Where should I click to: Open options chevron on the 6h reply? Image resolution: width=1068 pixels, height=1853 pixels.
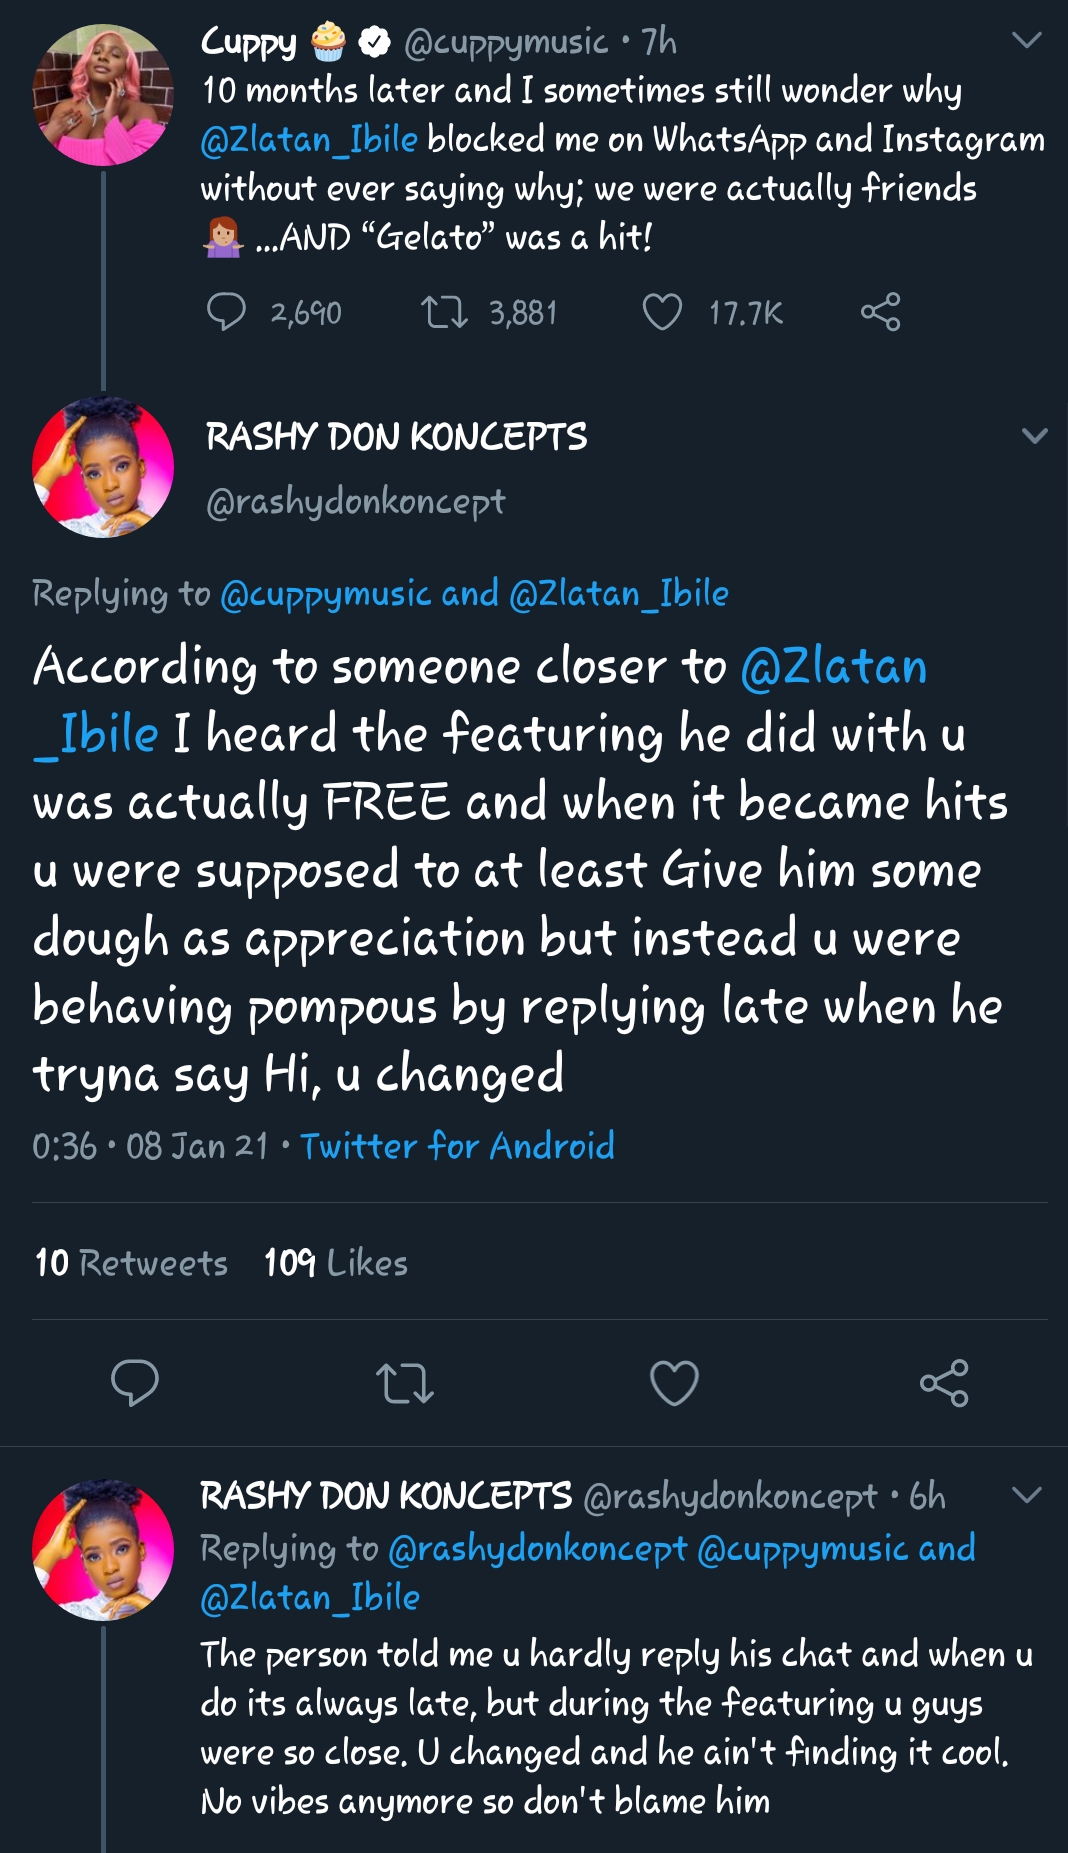point(1027,1495)
